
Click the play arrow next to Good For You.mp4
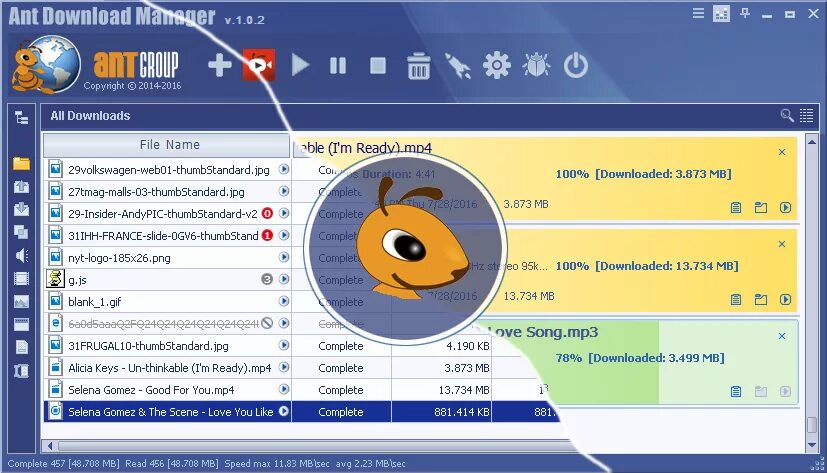[284, 389]
